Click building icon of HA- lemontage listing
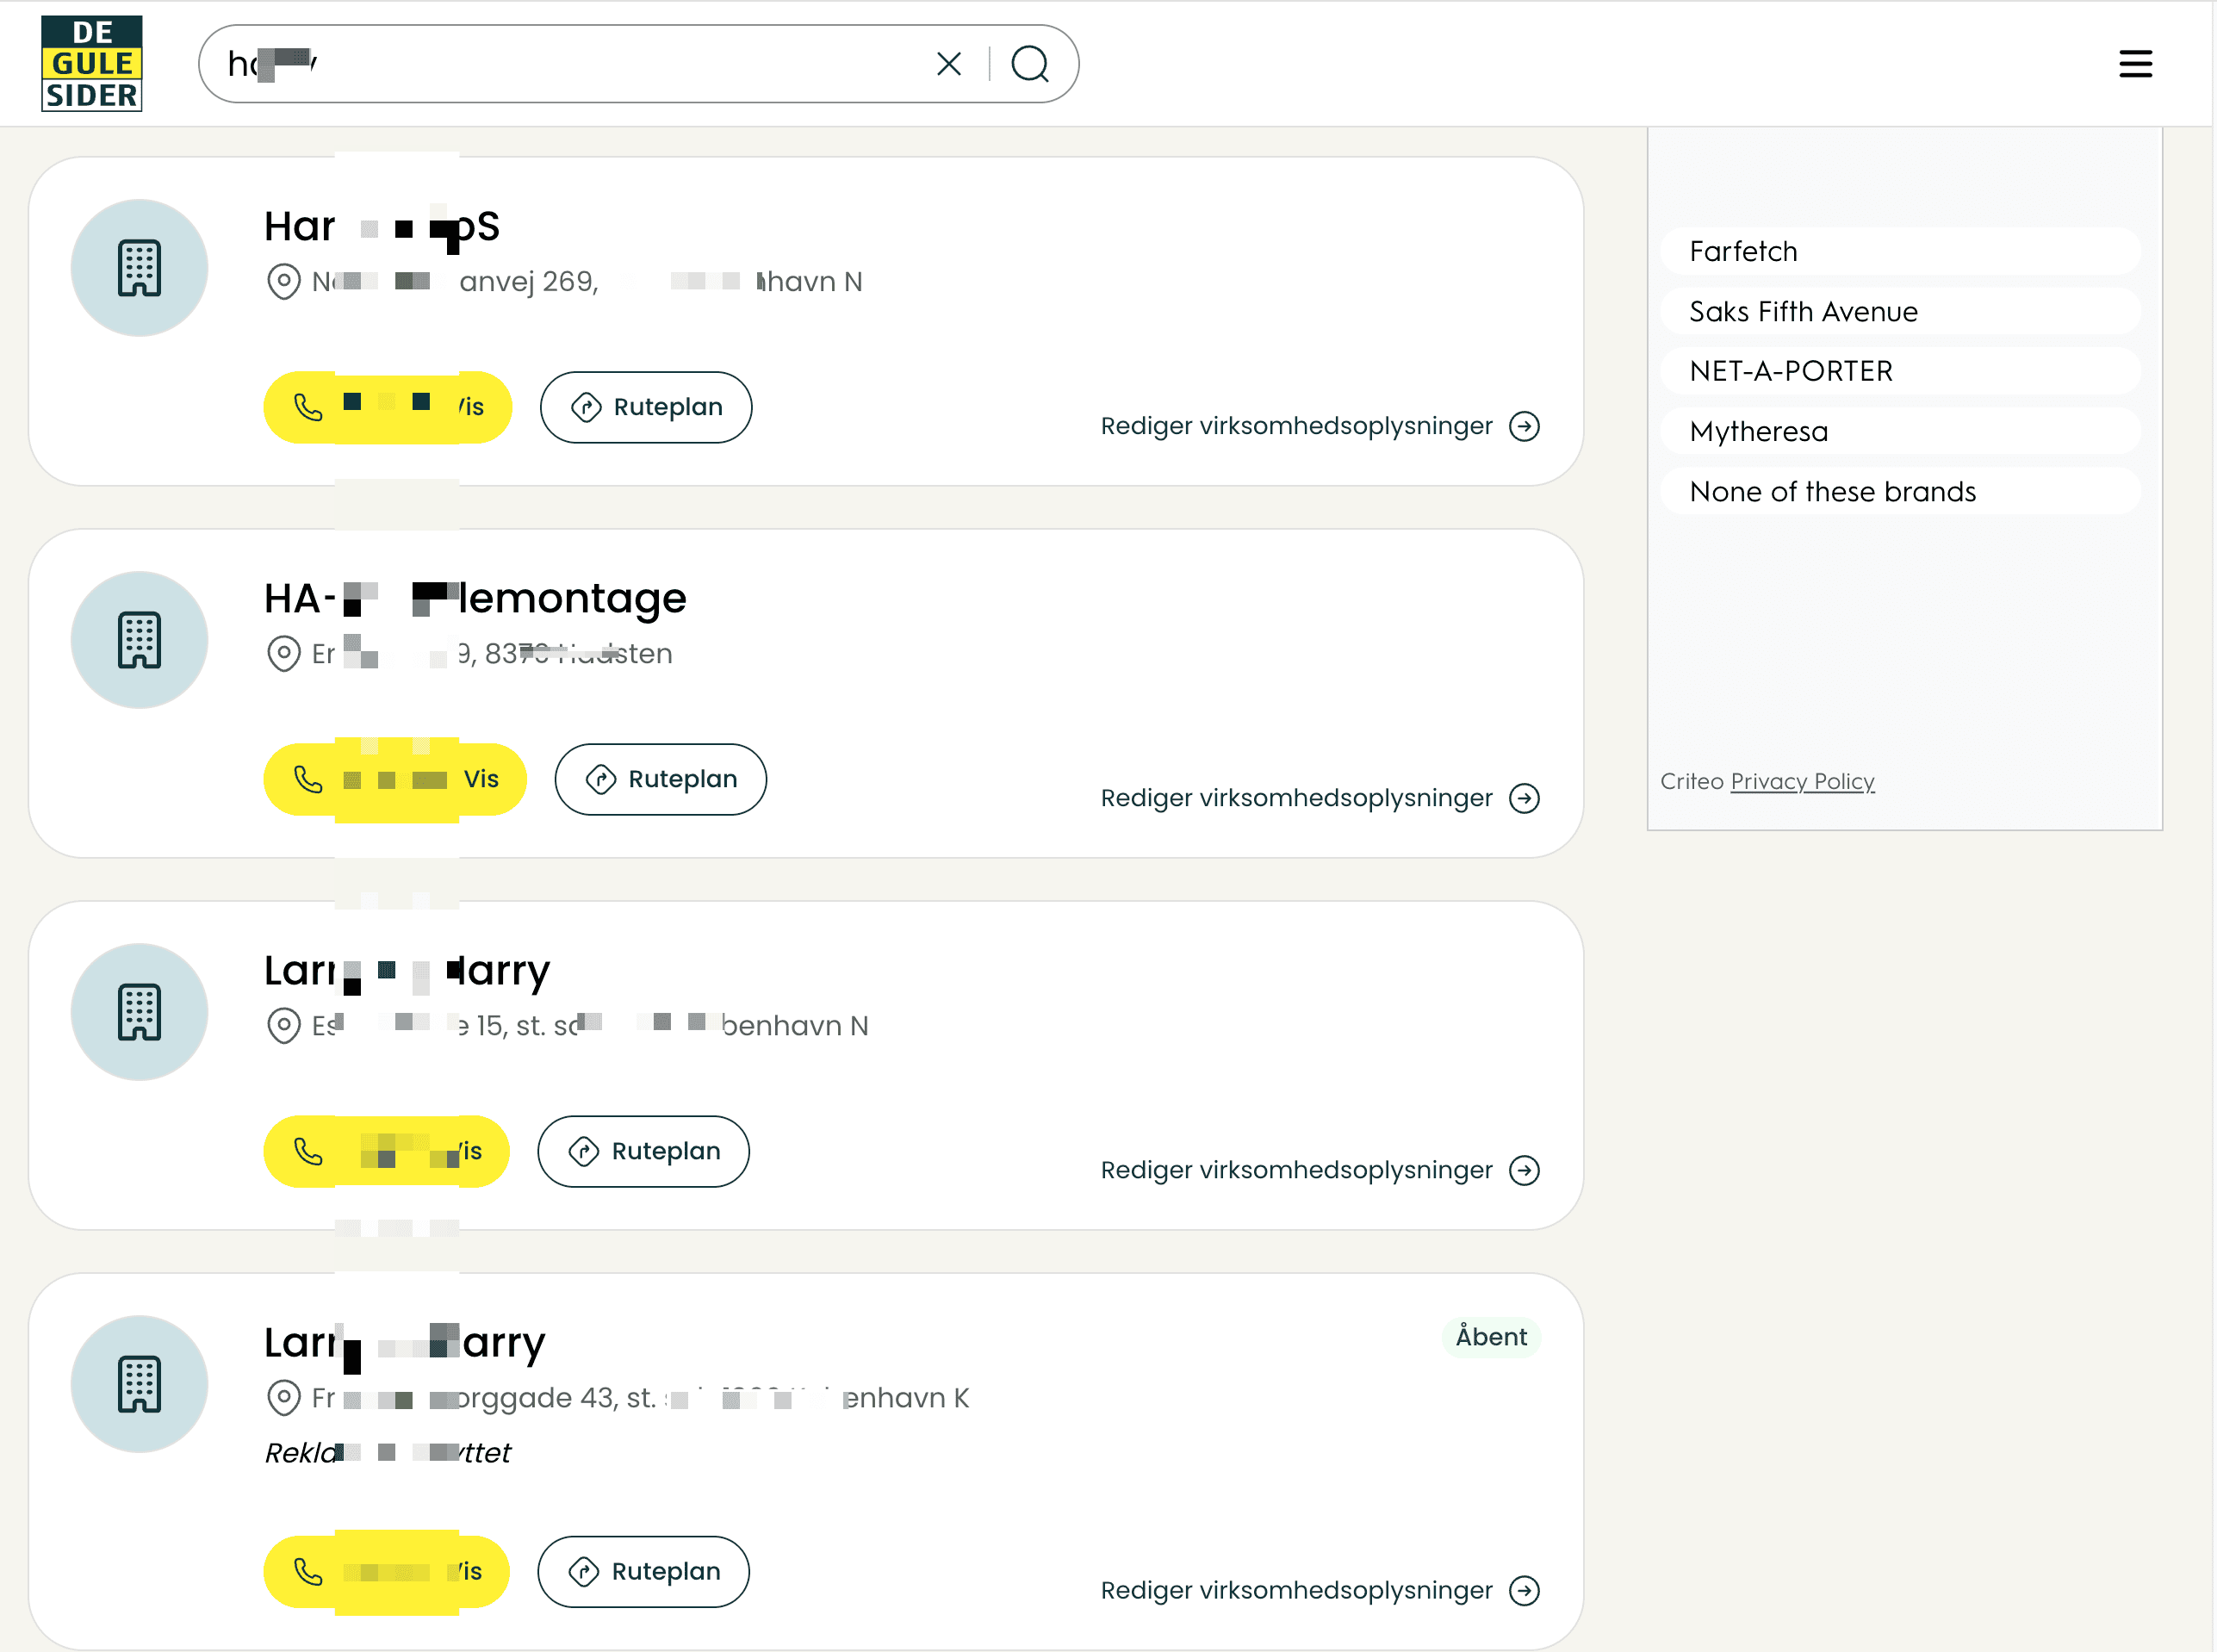Image resolution: width=2217 pixels, height=1652 pixels. pyautogui.click(x=139, y=640)
